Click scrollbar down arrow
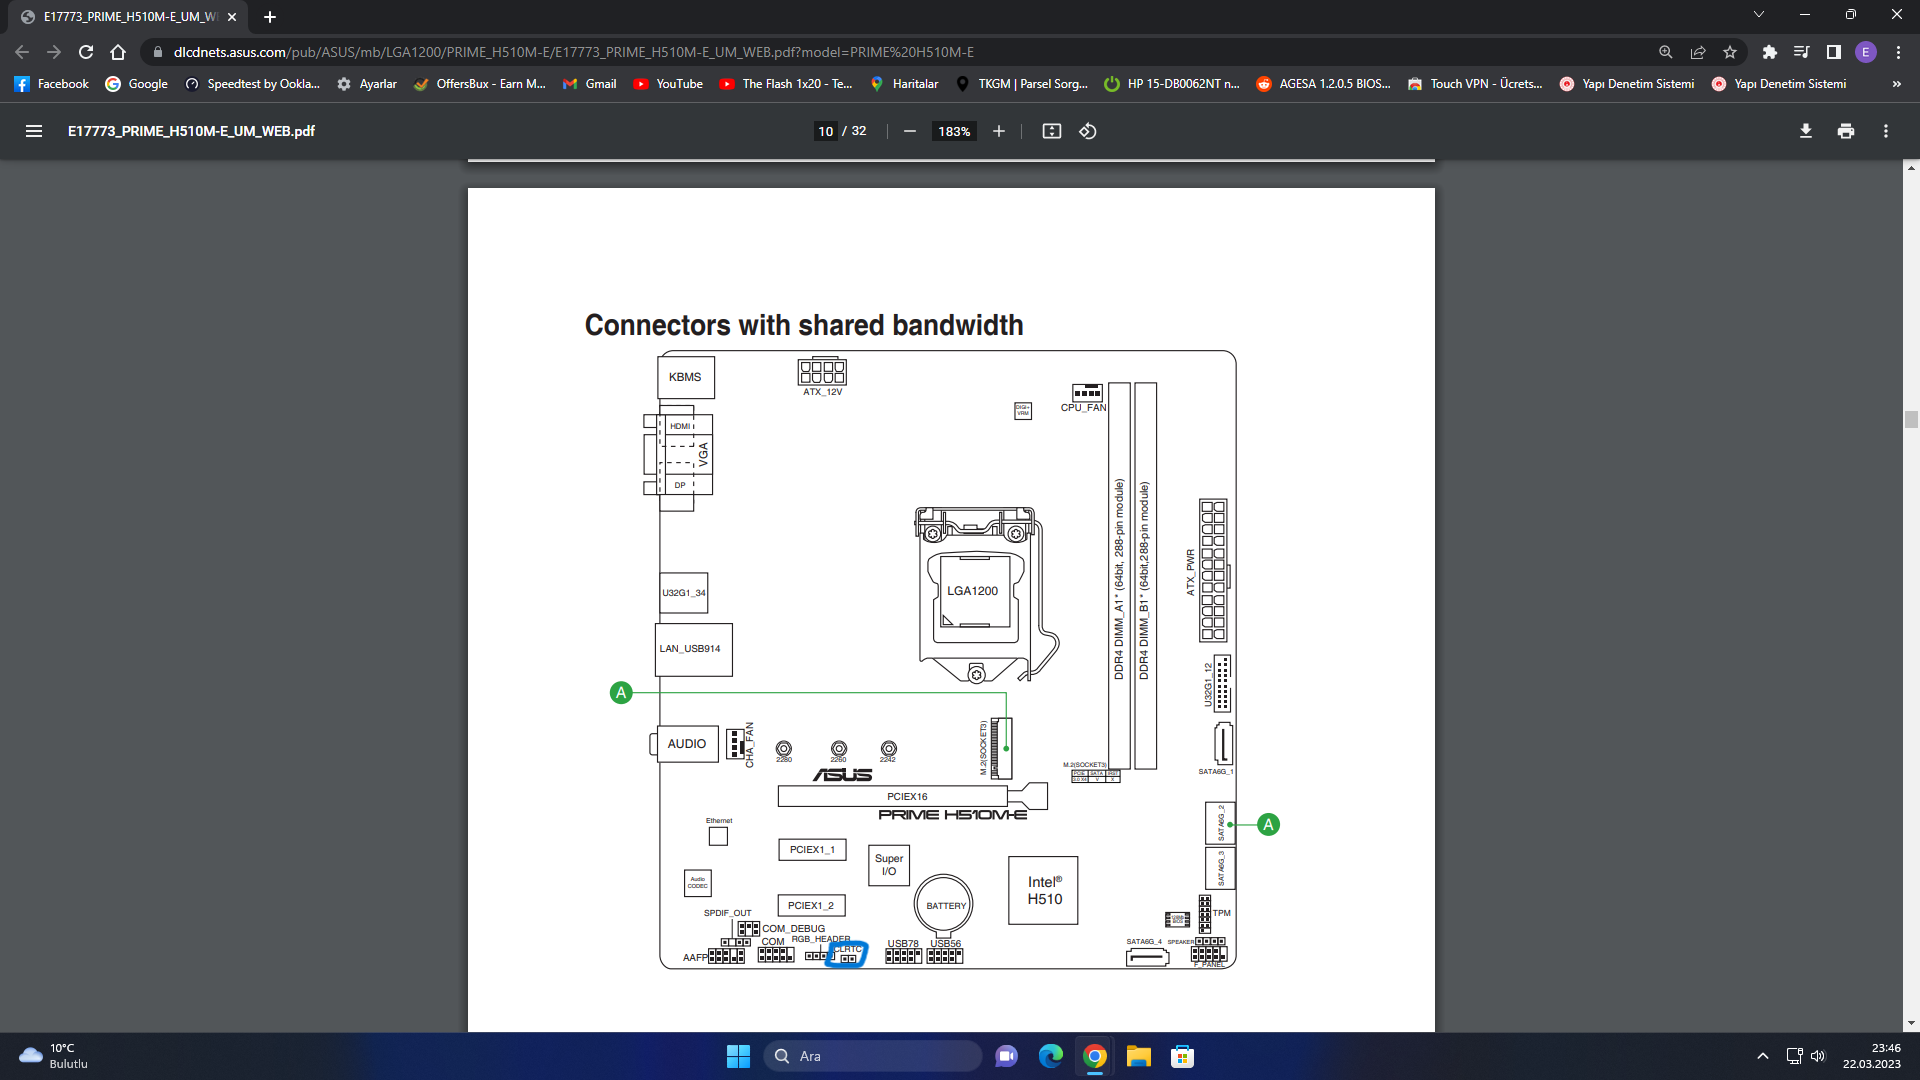Screen dimensions: 1920x1080 click(1911, 1023)
